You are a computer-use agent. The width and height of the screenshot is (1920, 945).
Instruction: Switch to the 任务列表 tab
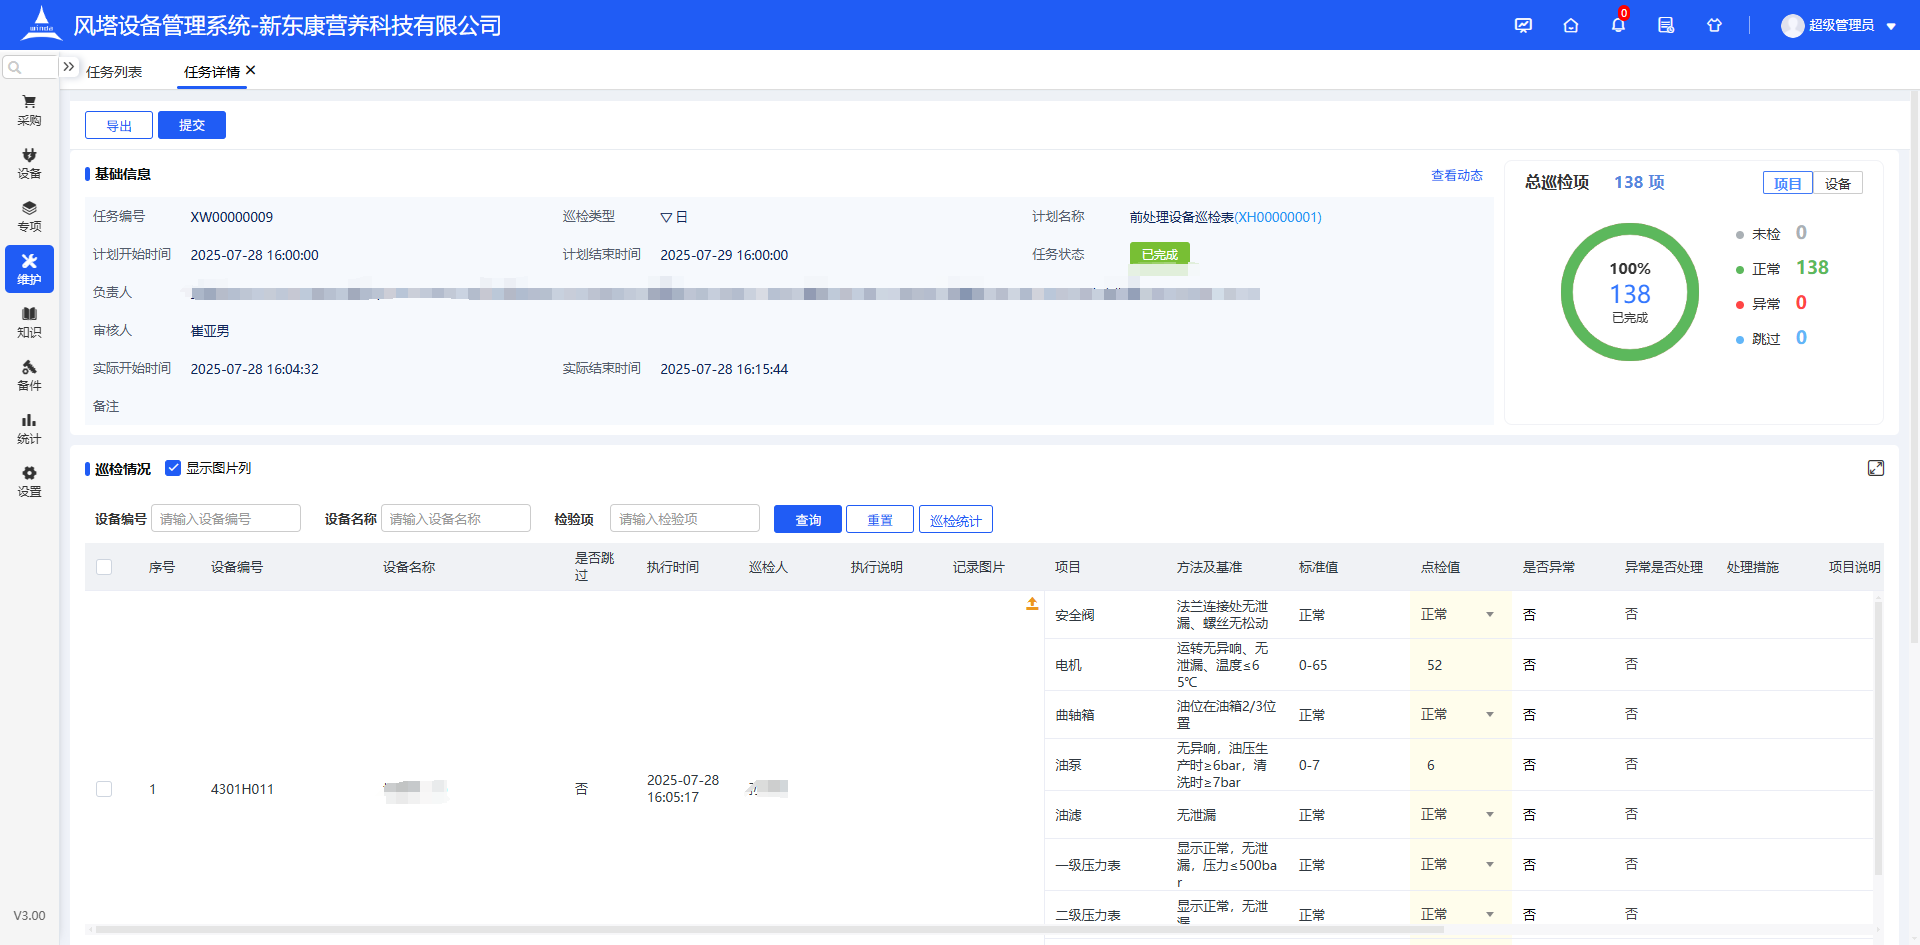[x=113, y=71]
